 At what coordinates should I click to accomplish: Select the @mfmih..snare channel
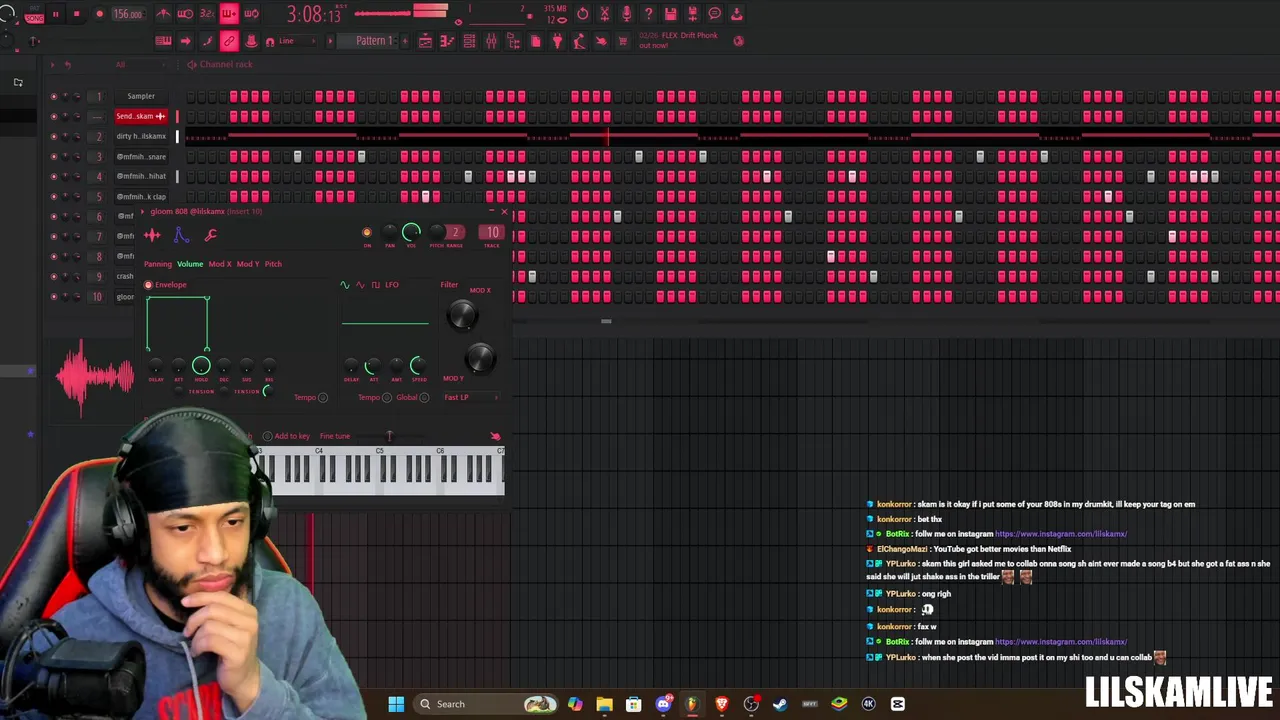141,156
